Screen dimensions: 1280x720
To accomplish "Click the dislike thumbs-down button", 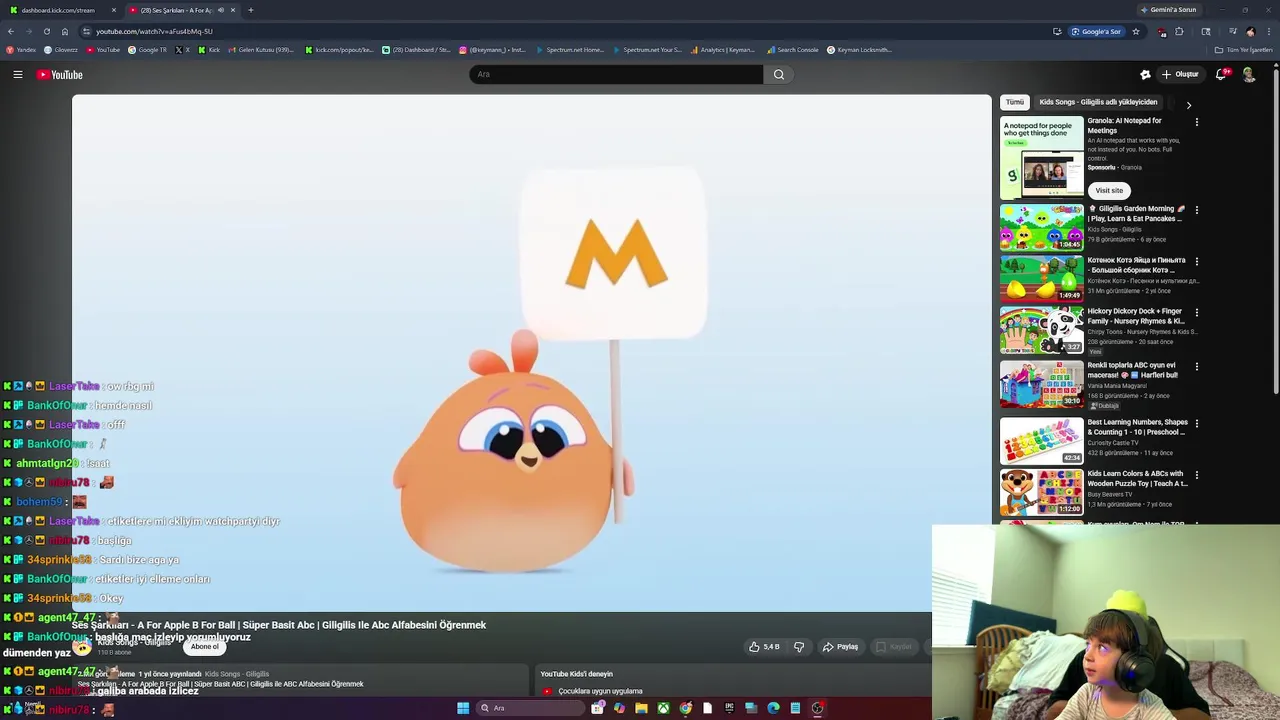I will click(799, 647).
